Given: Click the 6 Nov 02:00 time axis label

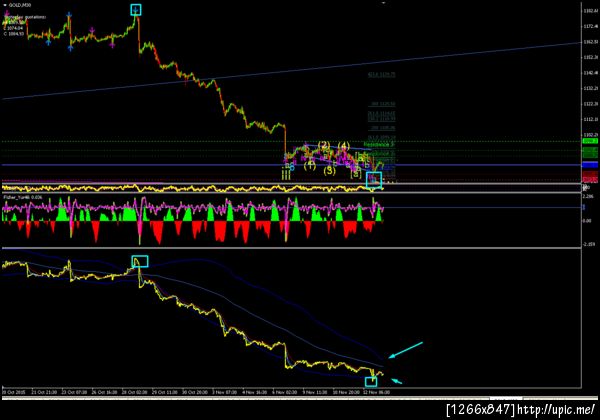Looking at the screenshot, I should point(285,392).
